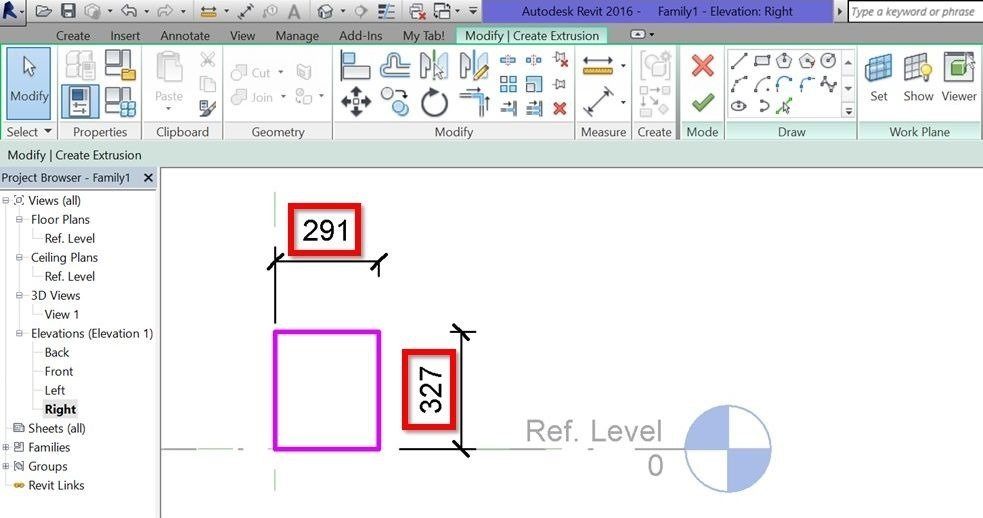This screenshot has height=518, width=983.
Task: Collapse the Views (all) tree node
Action: 6,201
